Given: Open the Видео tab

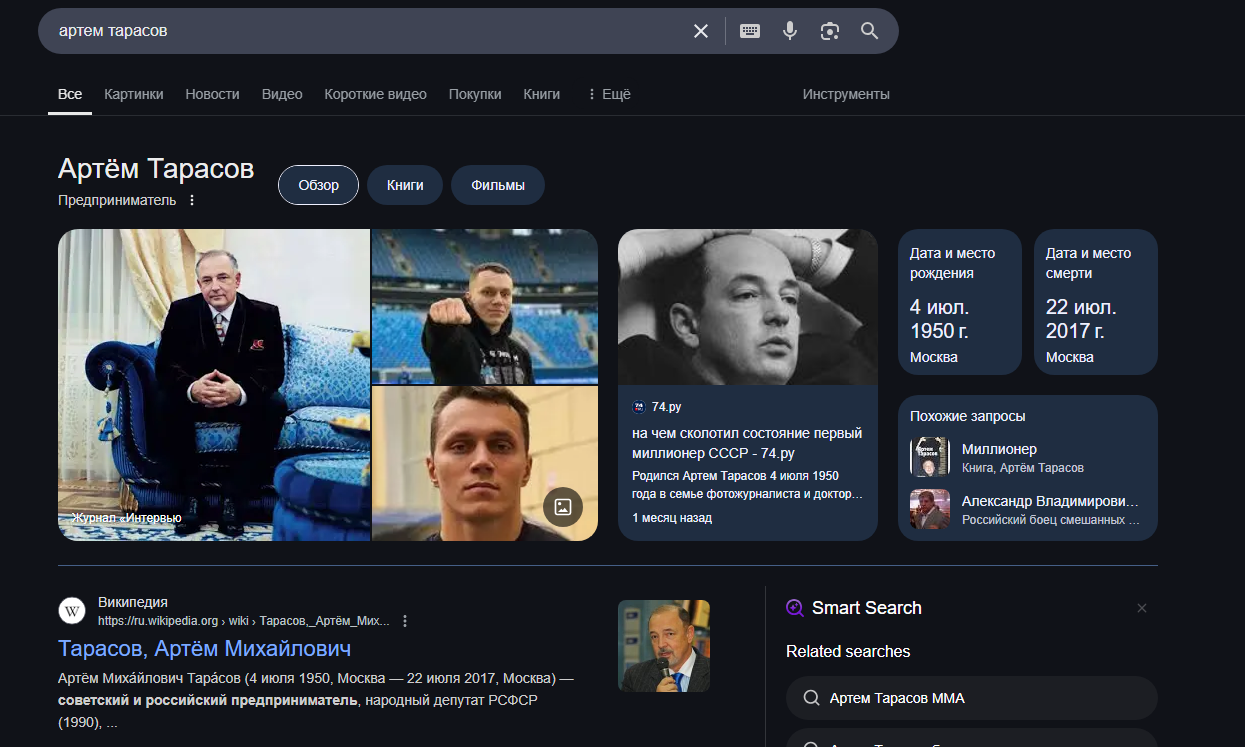Looking at the screenshot, I should 282,94.
